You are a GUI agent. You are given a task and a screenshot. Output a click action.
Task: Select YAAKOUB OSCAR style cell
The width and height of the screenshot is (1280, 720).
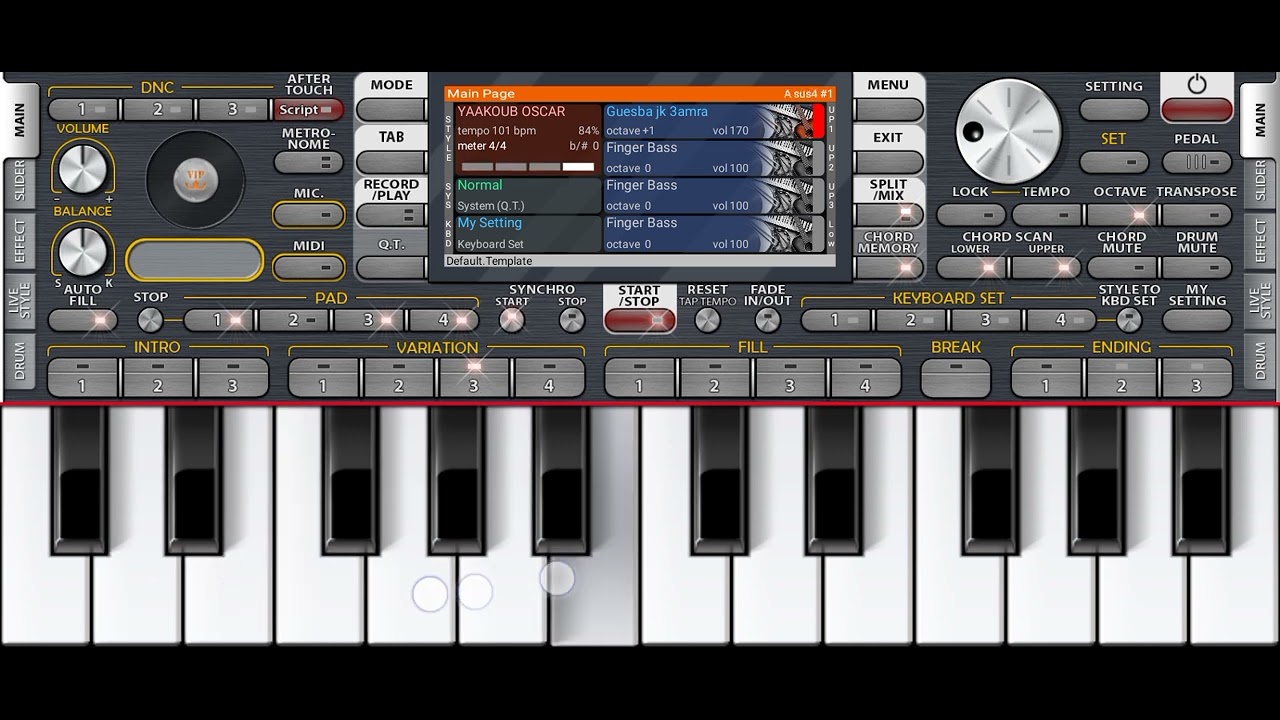click(528, 139)
